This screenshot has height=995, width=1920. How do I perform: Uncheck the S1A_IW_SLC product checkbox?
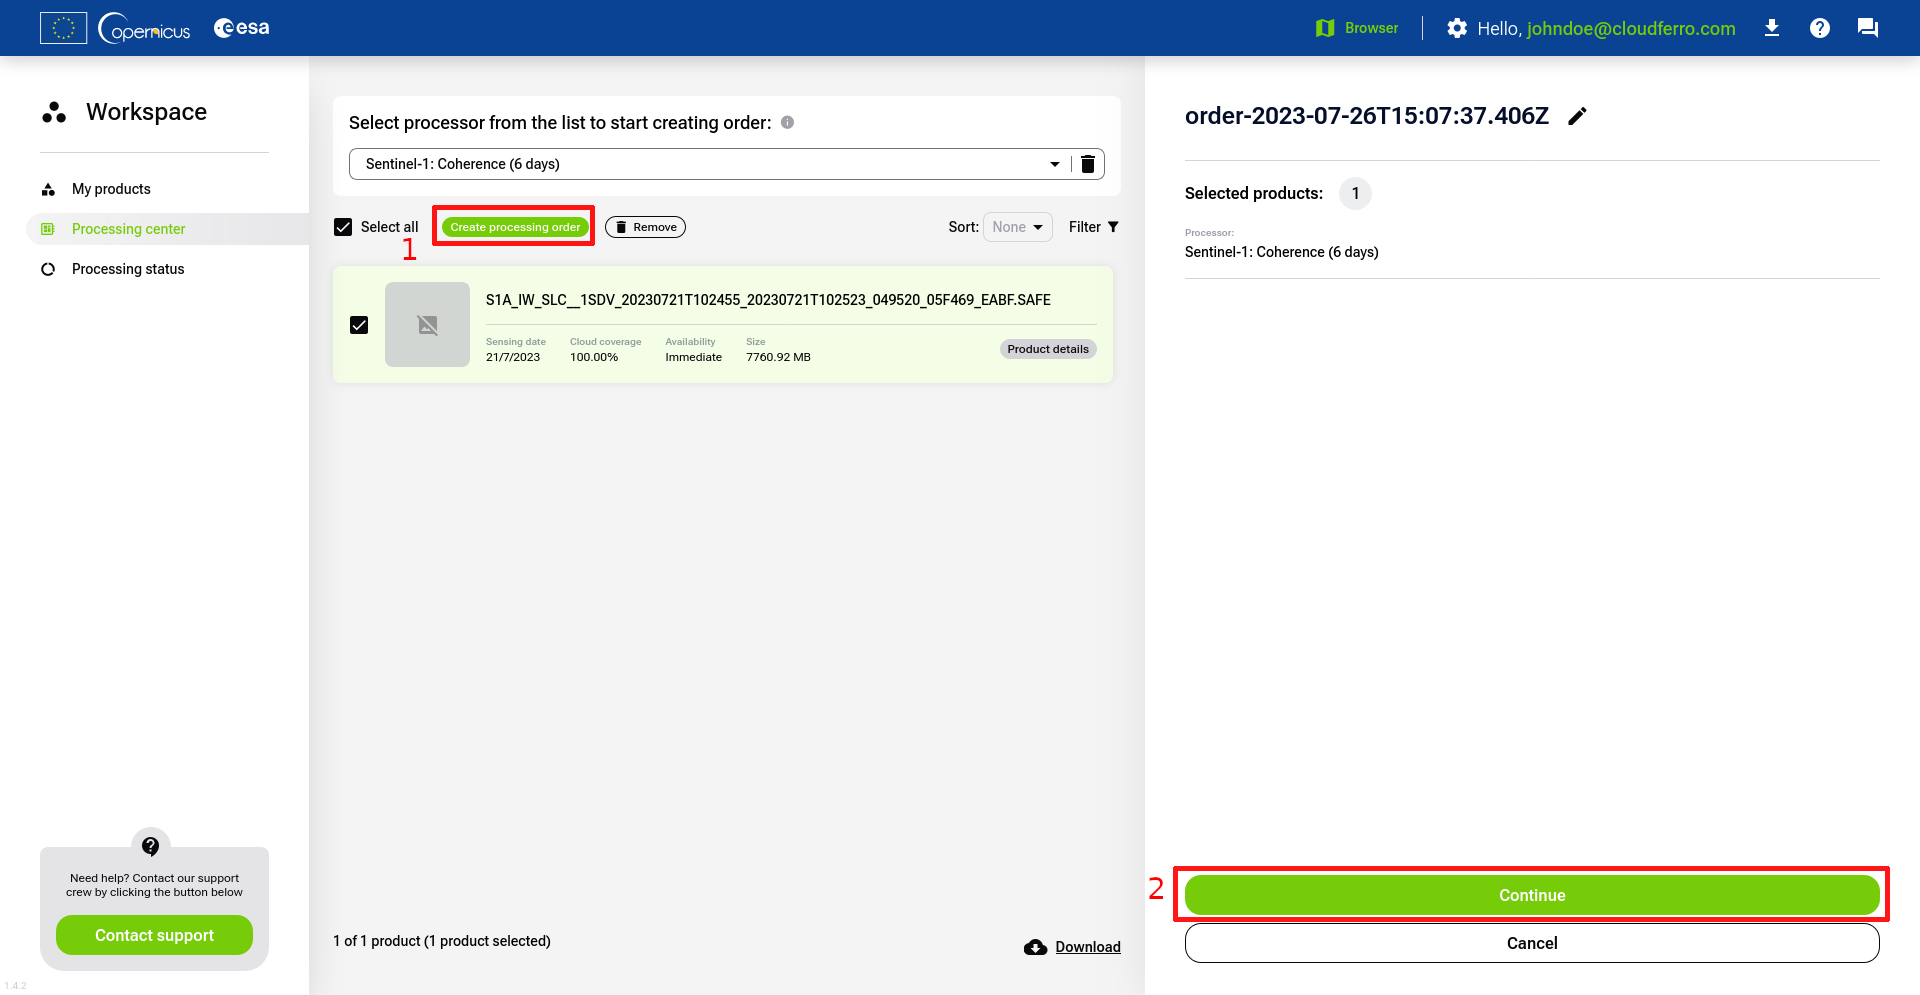359,325
